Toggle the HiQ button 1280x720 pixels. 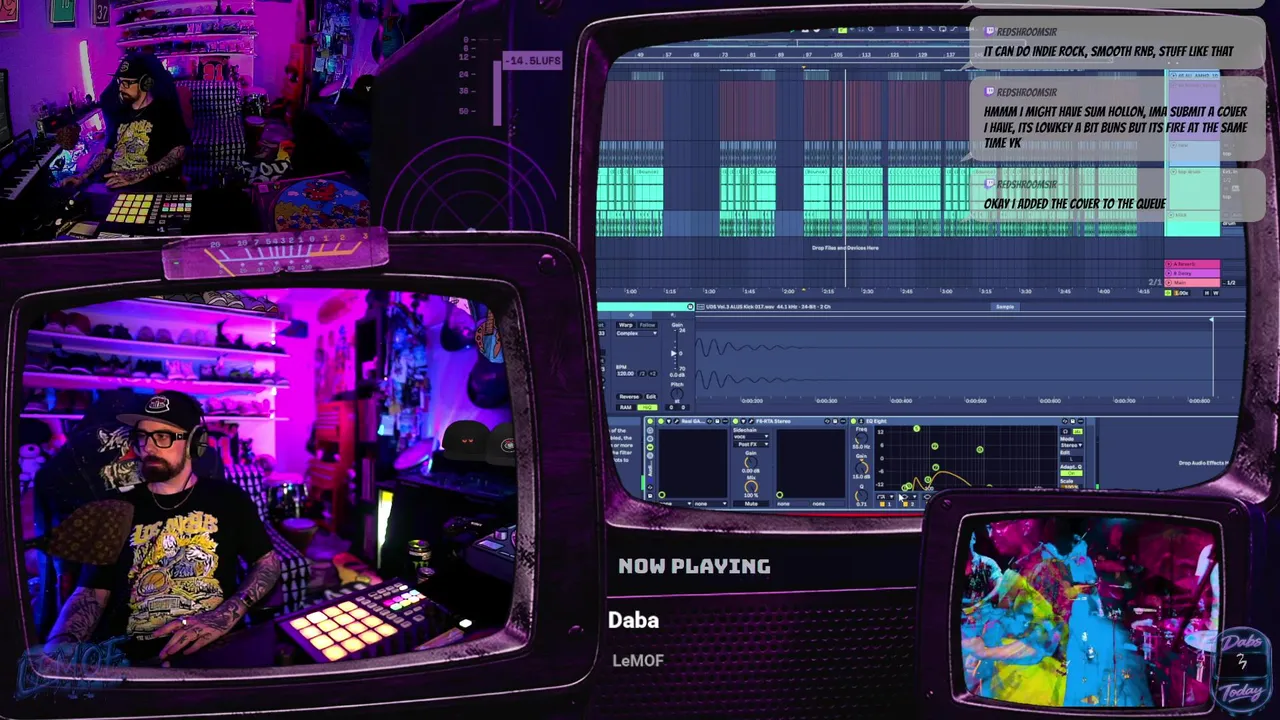647,407
